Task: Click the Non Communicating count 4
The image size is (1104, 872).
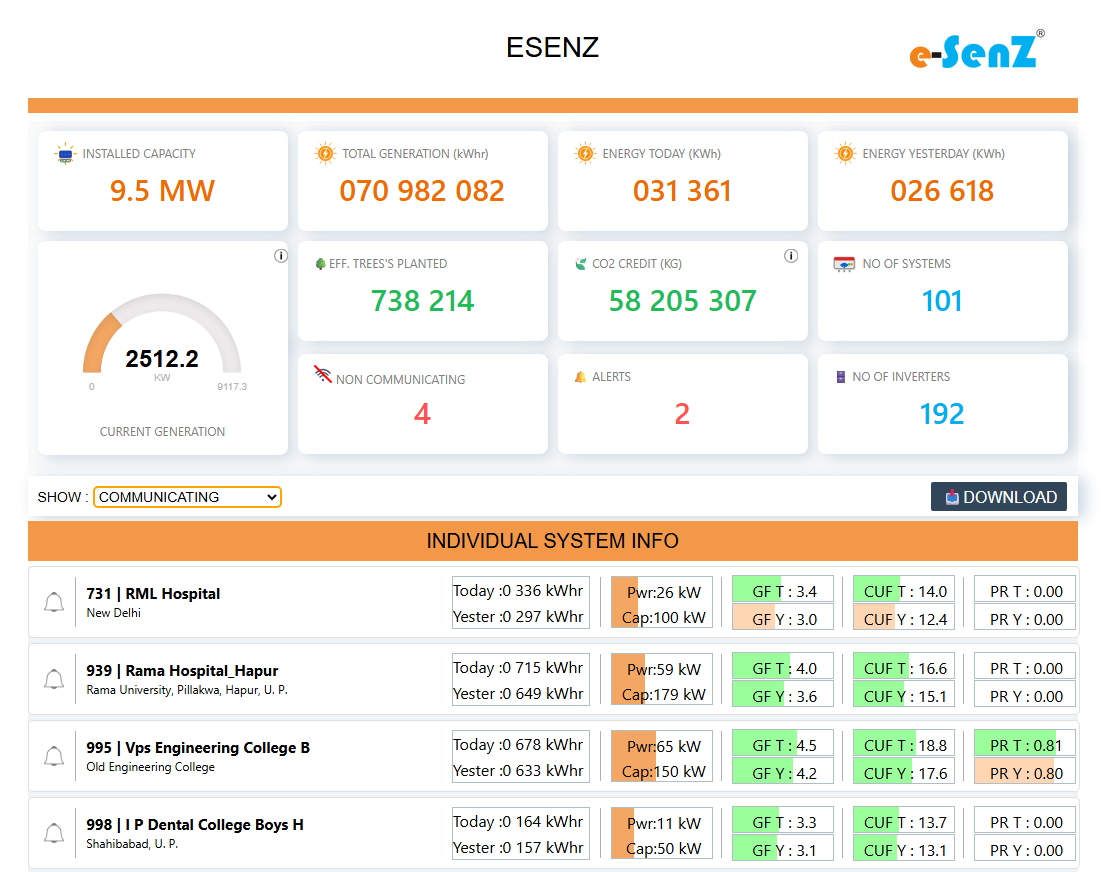Action: click(x=422, y=413)
